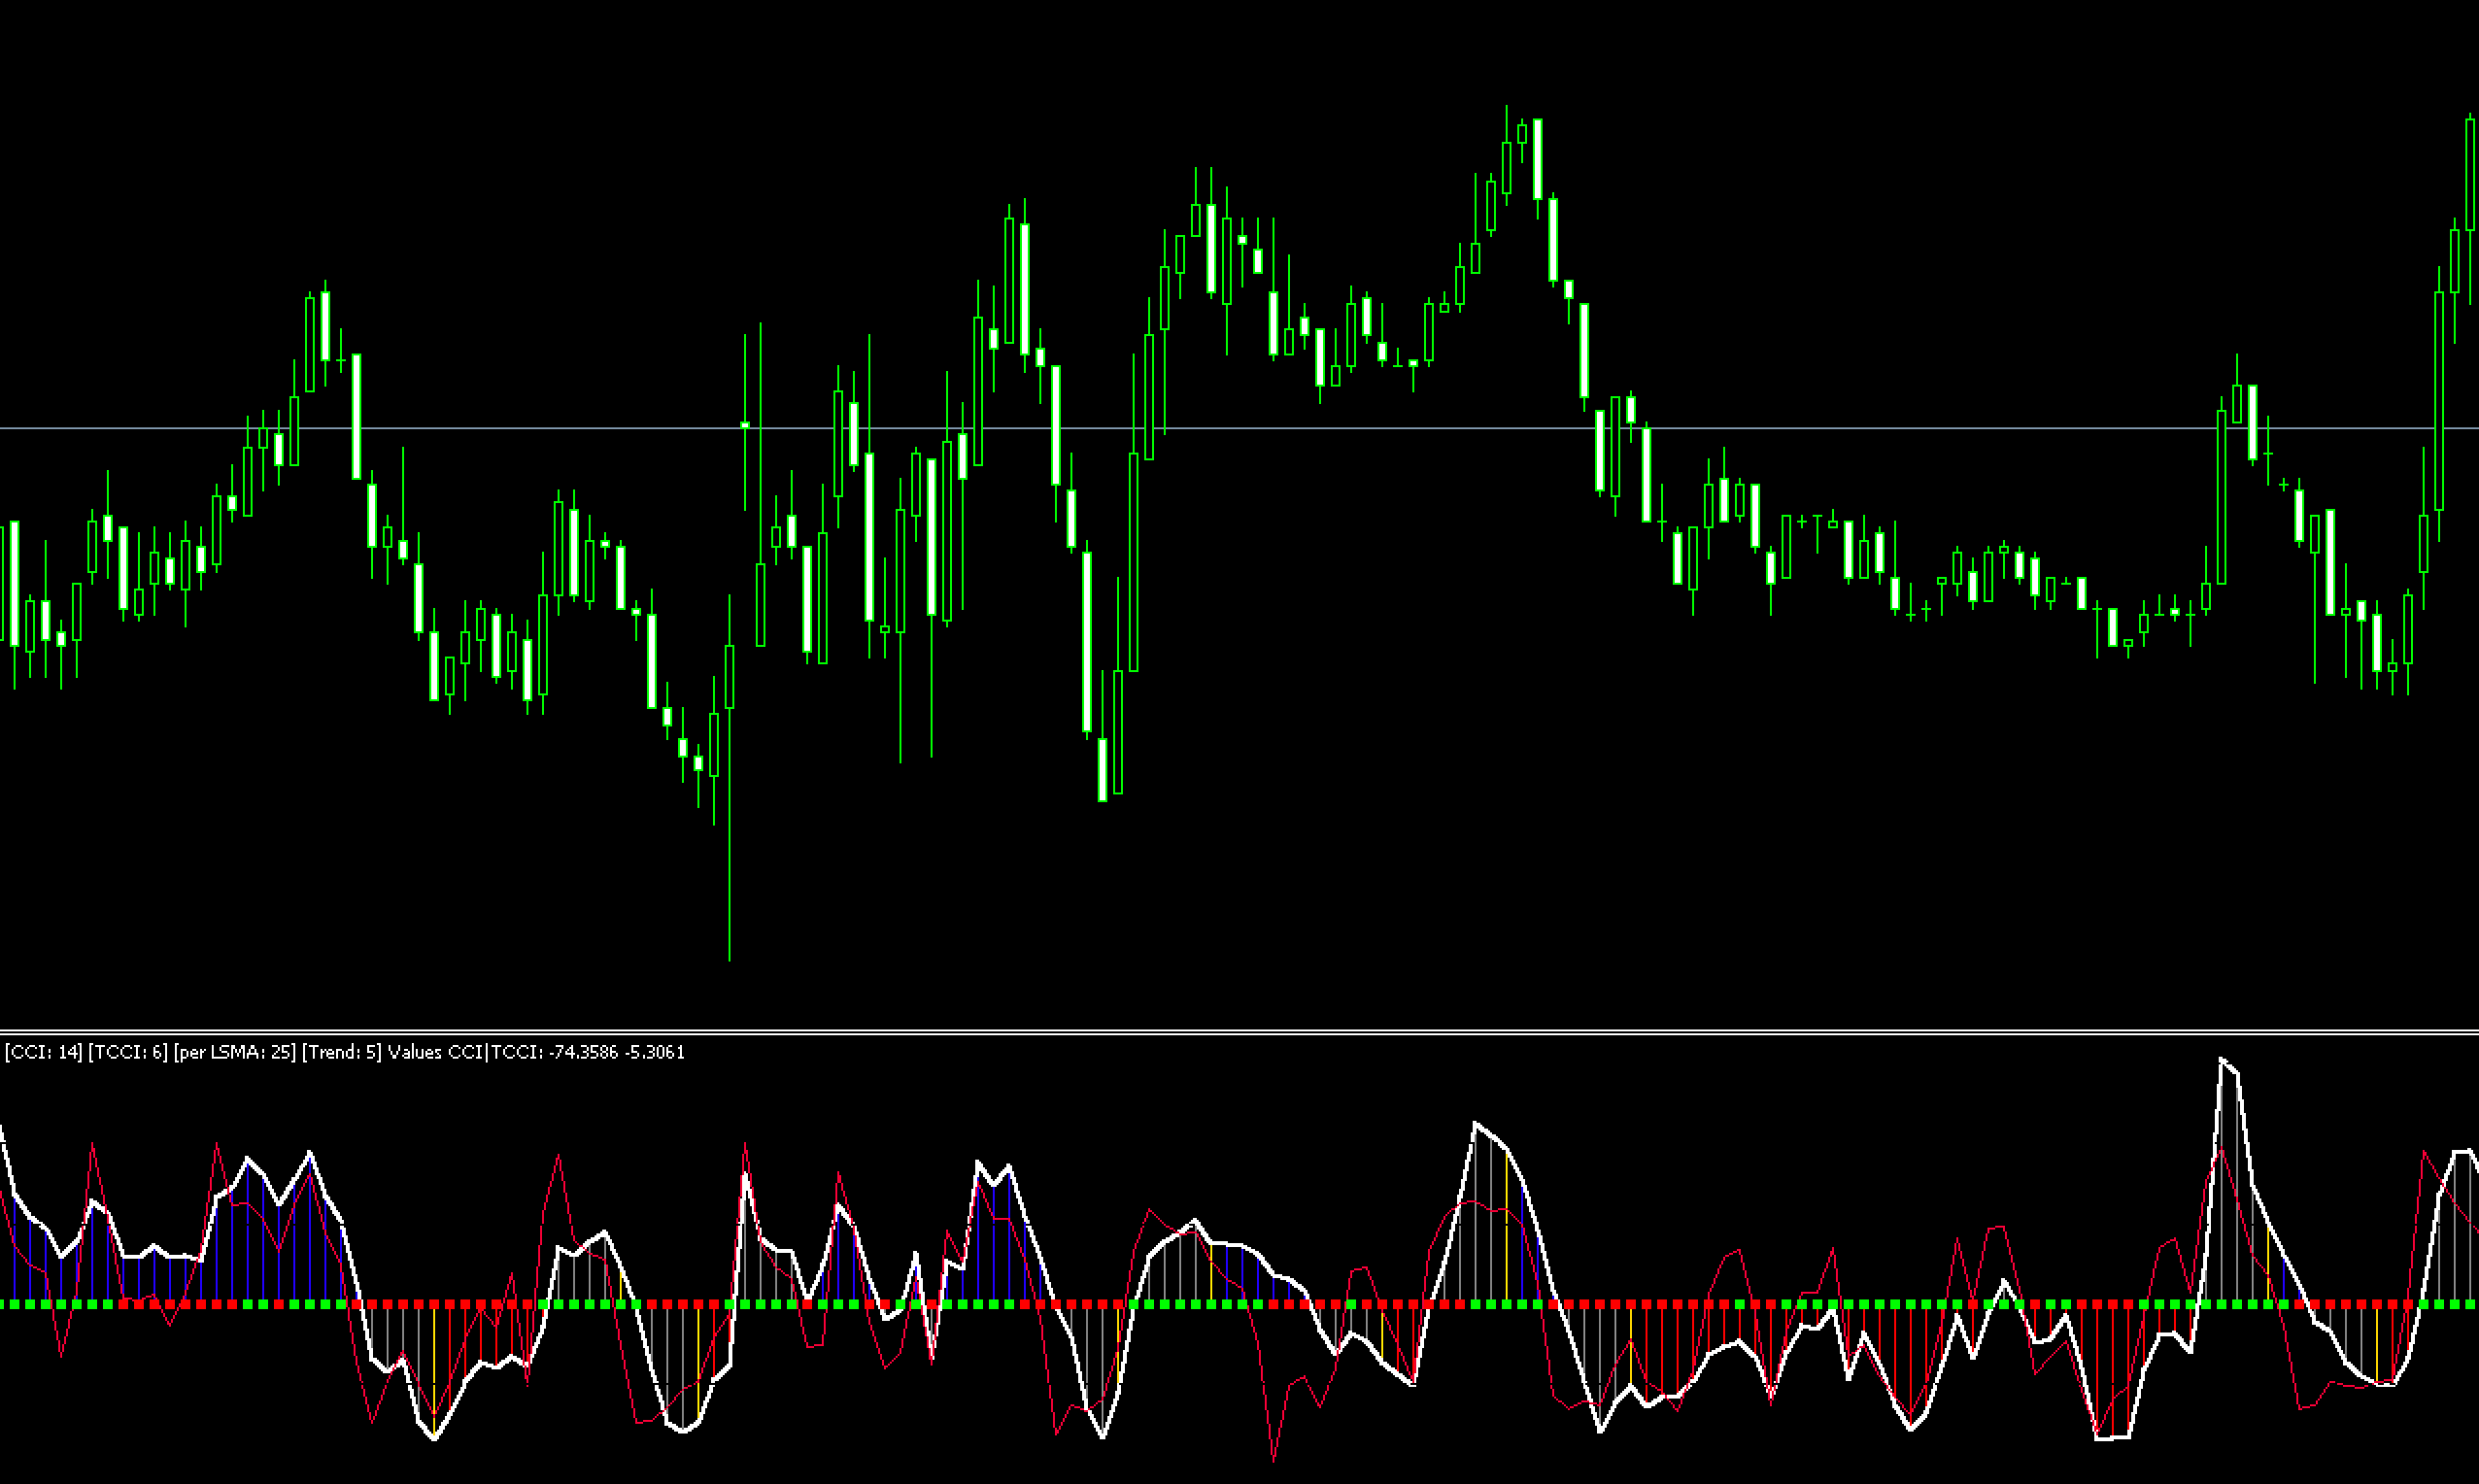Click the horizontal price level line across chart
The width and height of the screenshot is (2479, 1484).
1239,428
